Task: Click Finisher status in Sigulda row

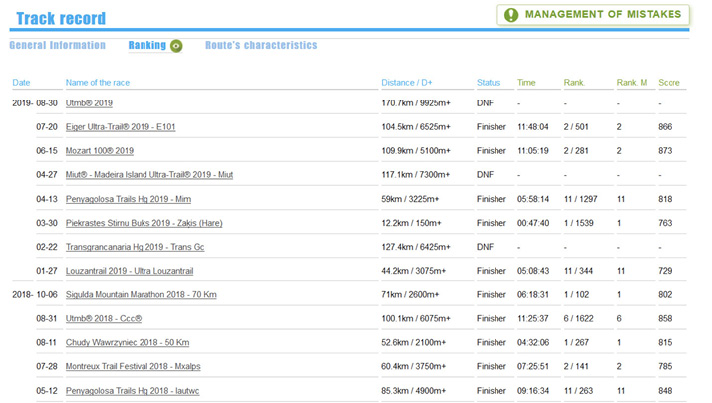Action: click(491, 295)
